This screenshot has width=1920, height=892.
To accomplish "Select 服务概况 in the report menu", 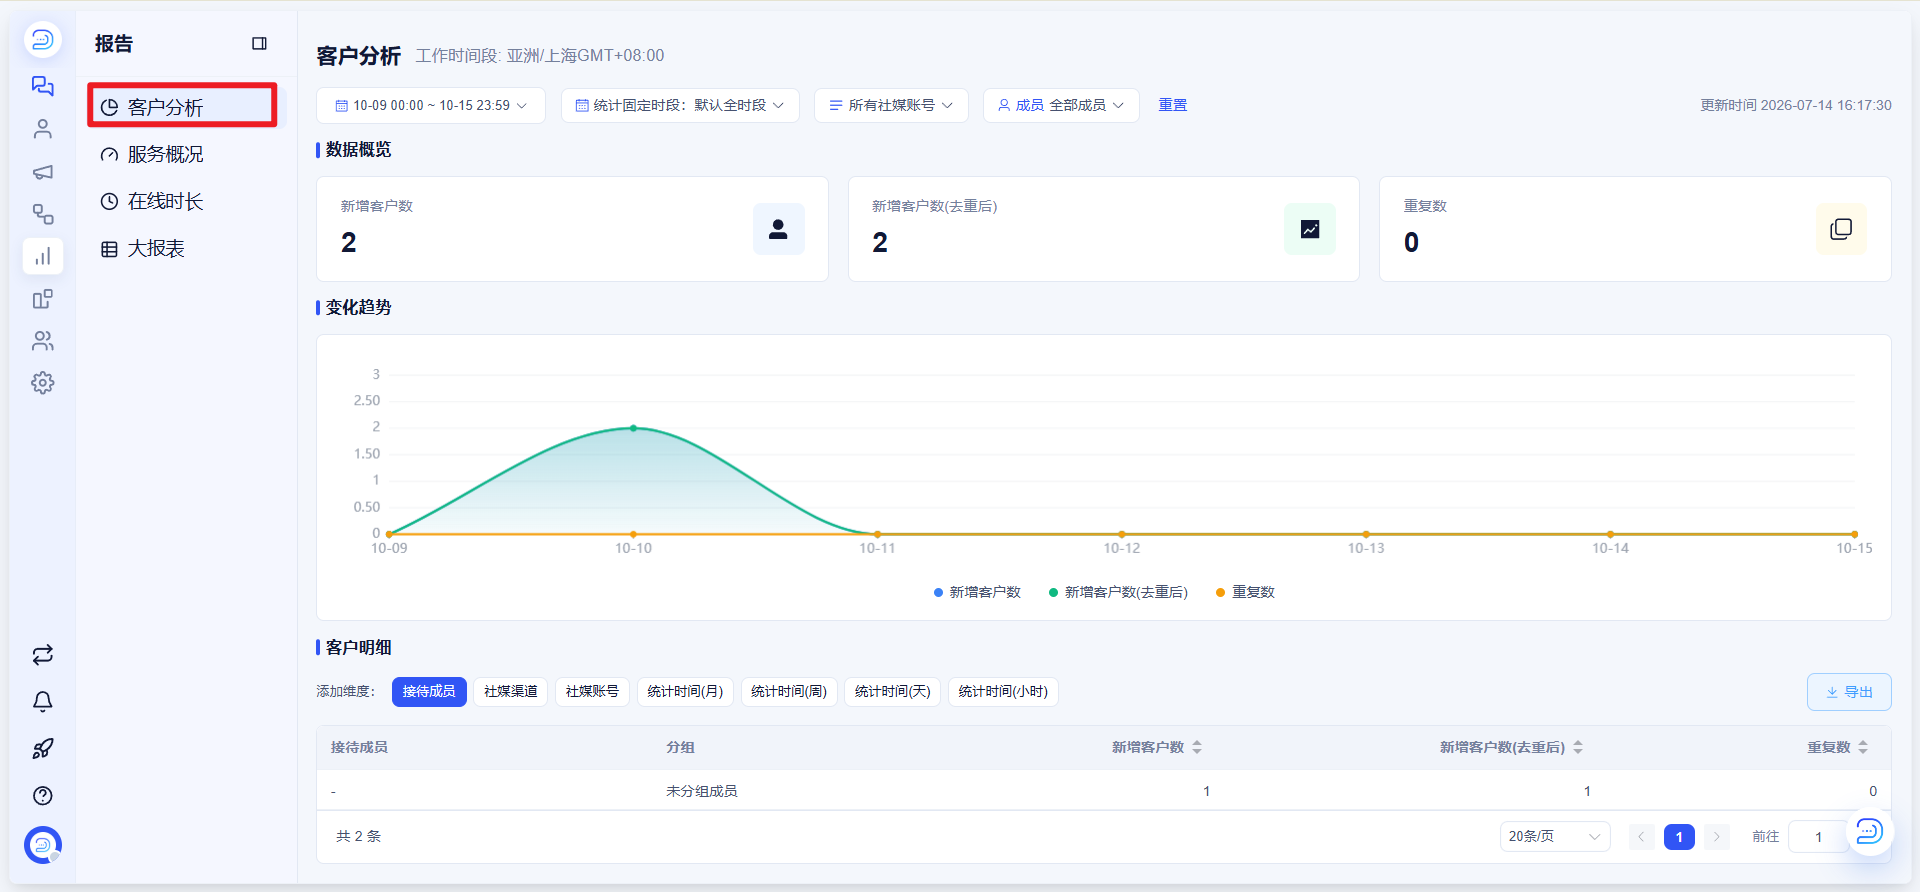I will point(167,155).
